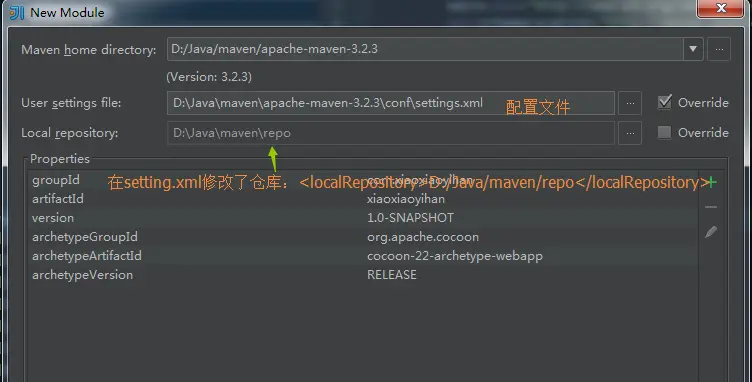
Task: Click the User settings file path field
Action: click(x=390, y=103)
